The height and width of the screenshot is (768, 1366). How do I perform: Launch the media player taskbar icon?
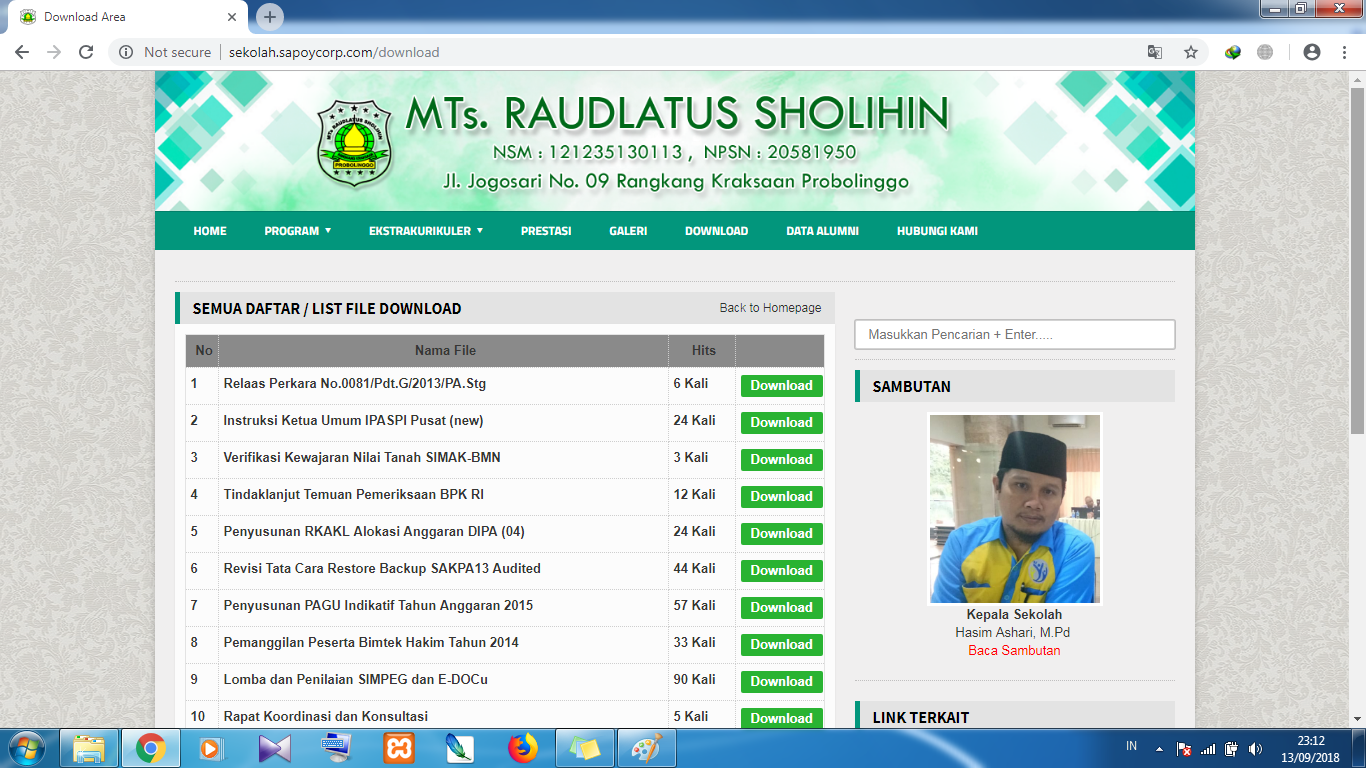[212, 748]
